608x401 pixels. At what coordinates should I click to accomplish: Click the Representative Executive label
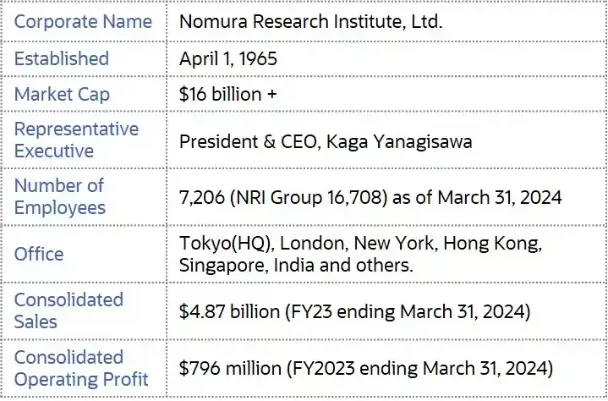76,140
